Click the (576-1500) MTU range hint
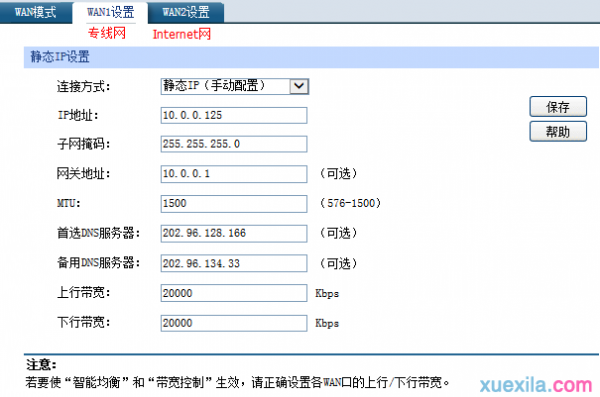Image resolution: width=600 pixels, height=397 pixels. coord(351,203)
